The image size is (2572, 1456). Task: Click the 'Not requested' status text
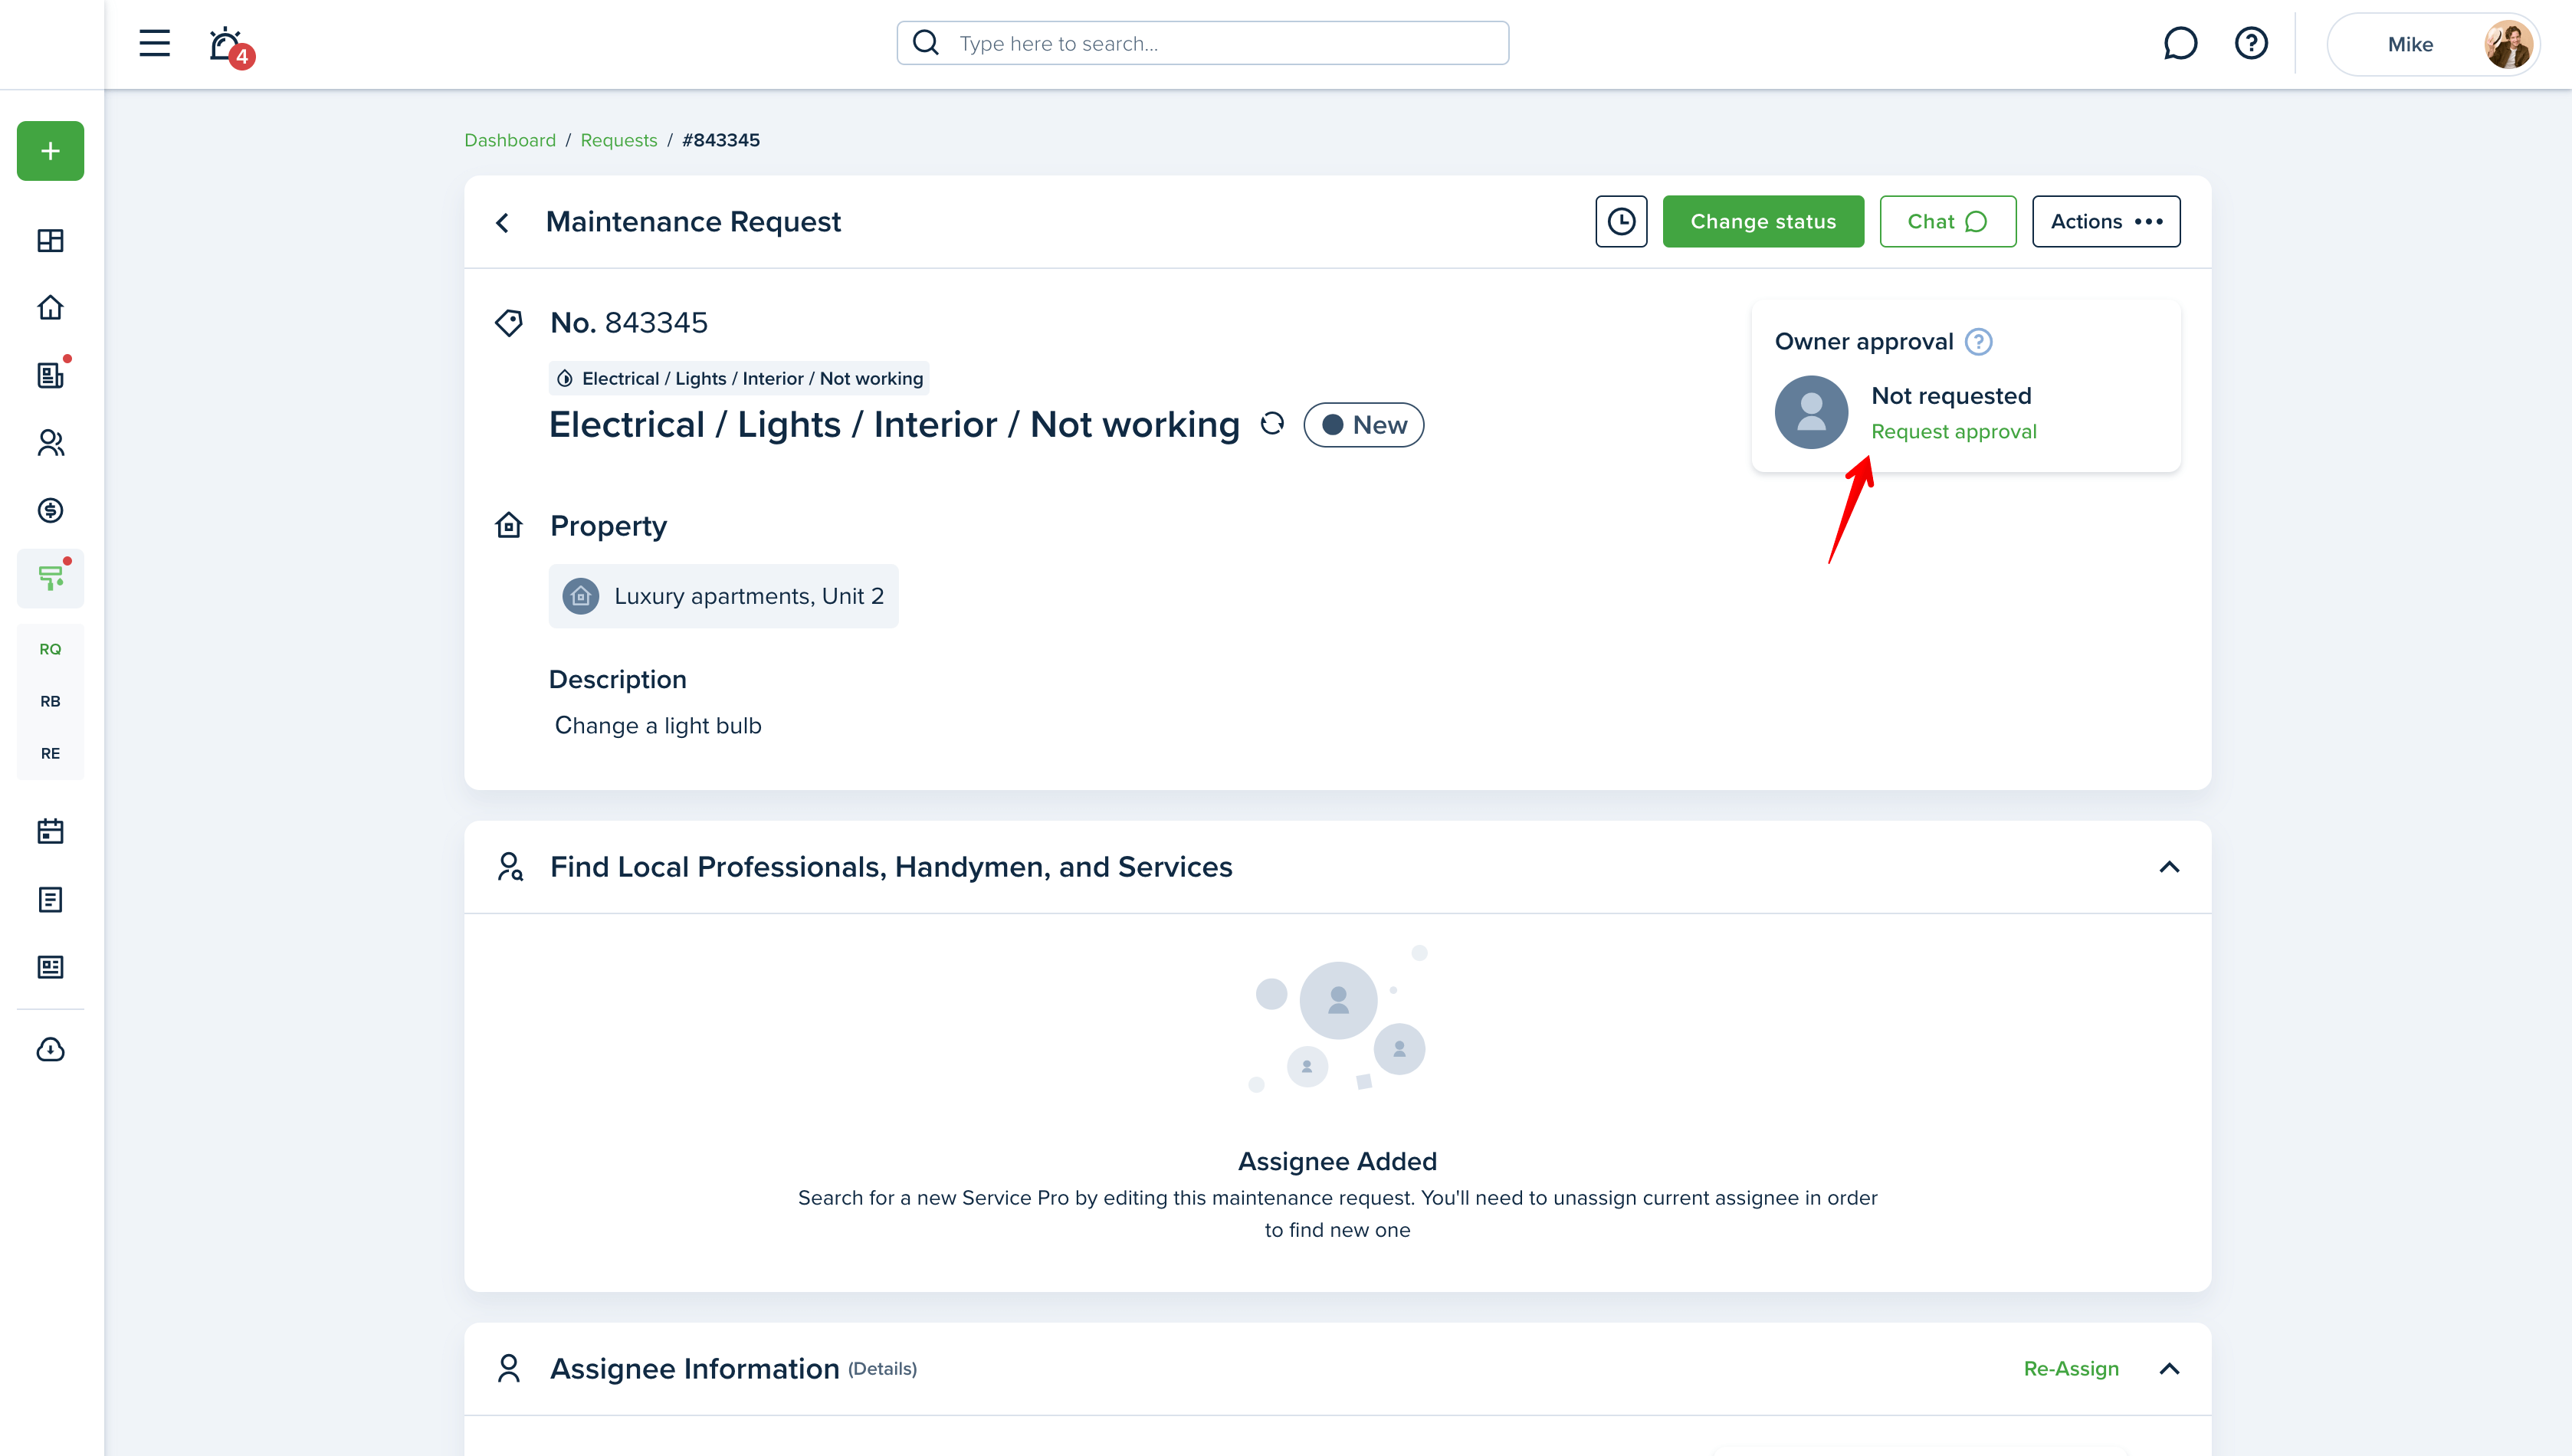pos(1951,396)
